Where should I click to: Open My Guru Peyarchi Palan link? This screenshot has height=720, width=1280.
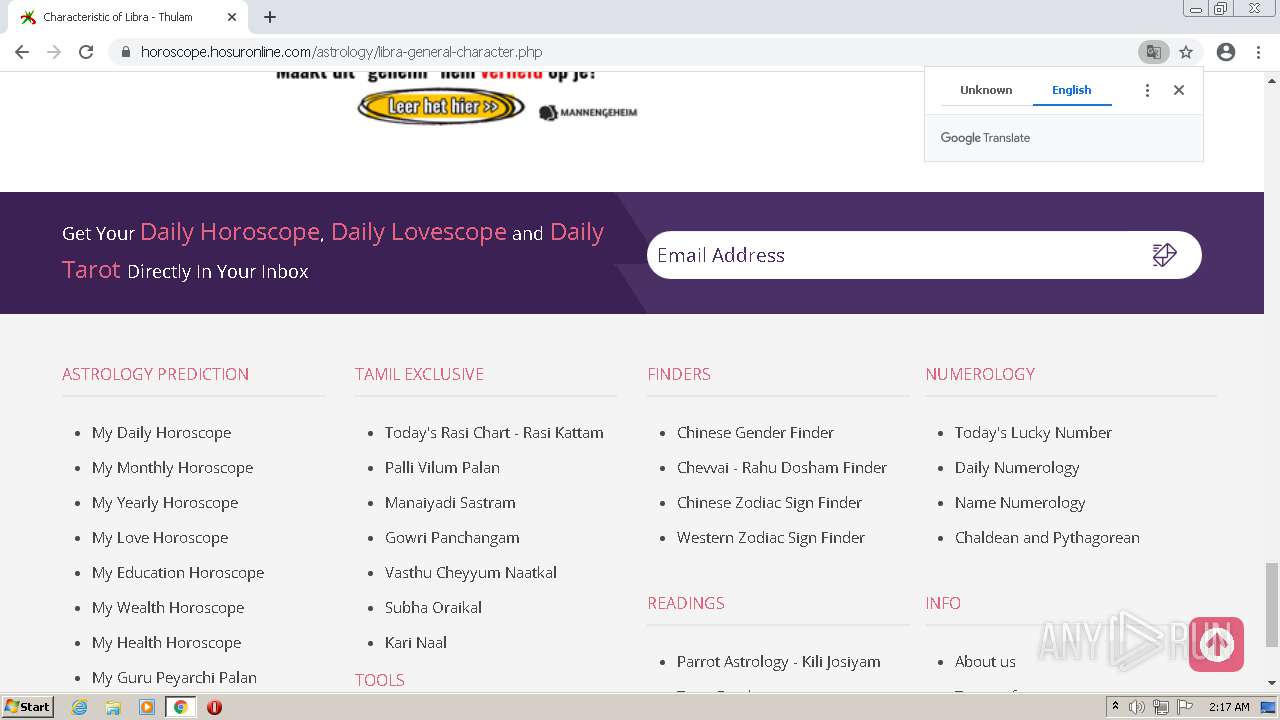(x=174, y=678)
